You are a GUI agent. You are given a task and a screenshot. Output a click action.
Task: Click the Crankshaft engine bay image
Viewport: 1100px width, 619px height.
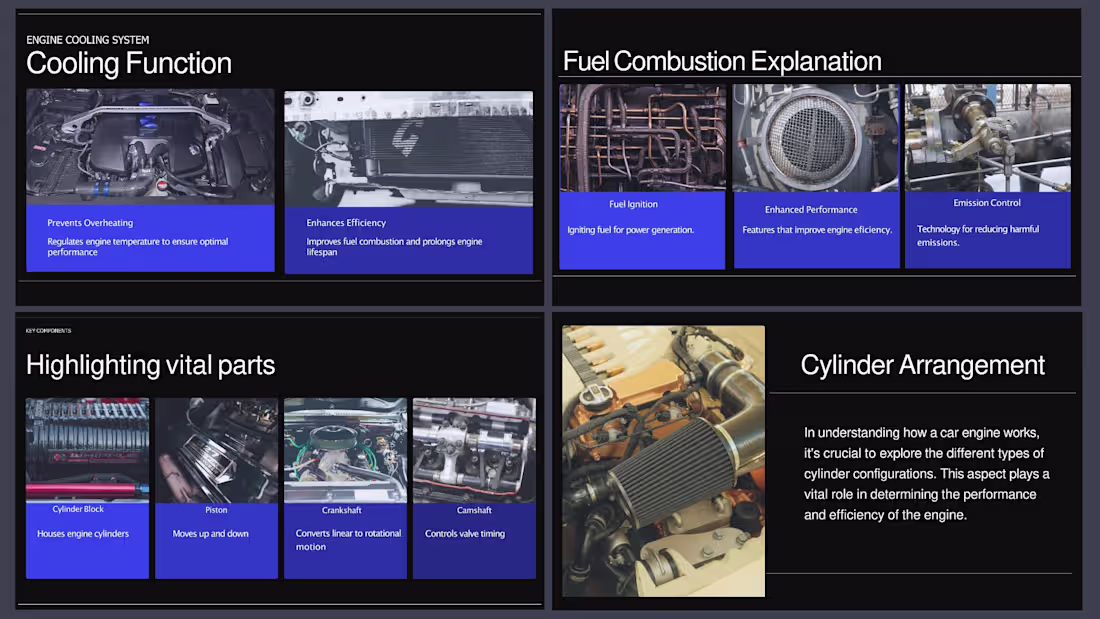tap(345, 448)
